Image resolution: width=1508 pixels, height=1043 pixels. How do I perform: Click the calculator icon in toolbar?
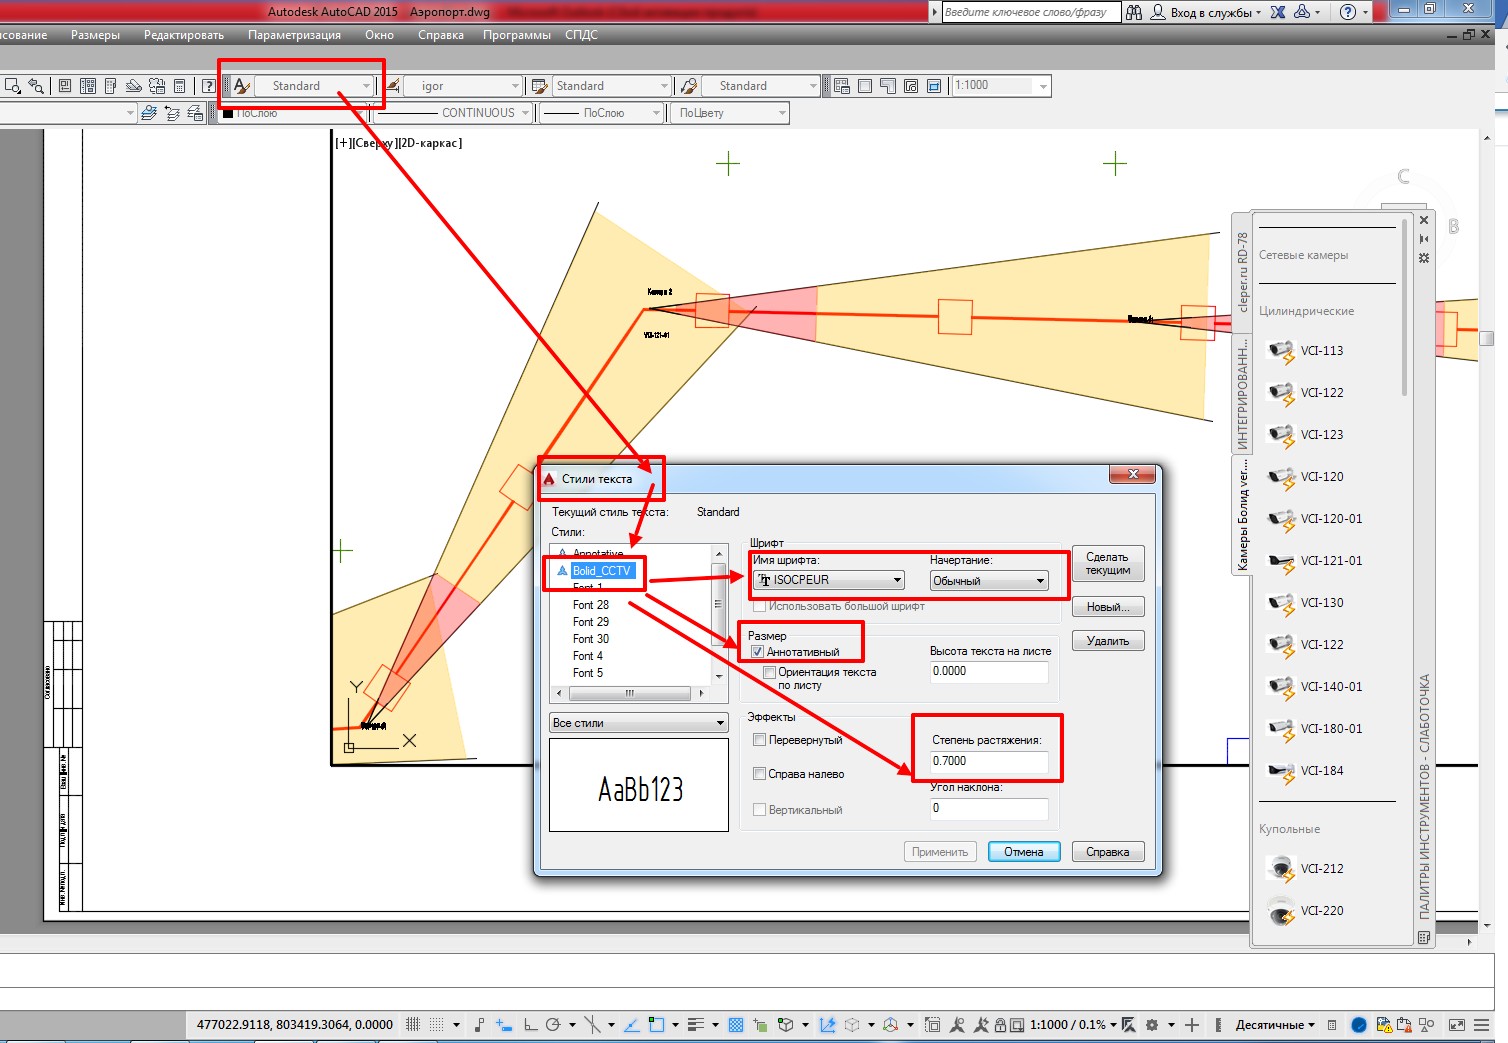(180, 86)
